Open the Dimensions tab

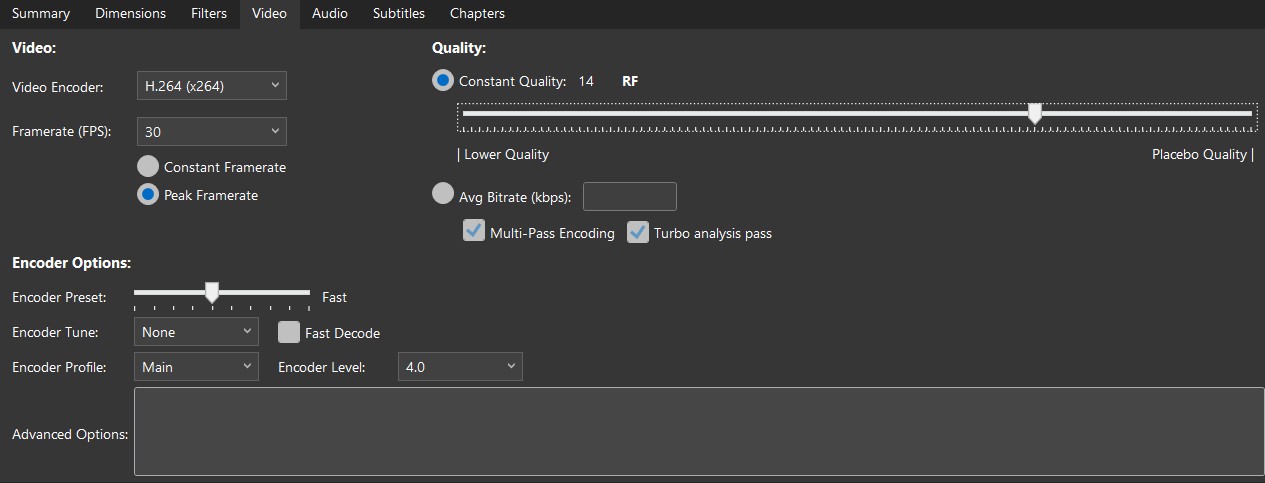pyautogui.click(x=130, y=14)
